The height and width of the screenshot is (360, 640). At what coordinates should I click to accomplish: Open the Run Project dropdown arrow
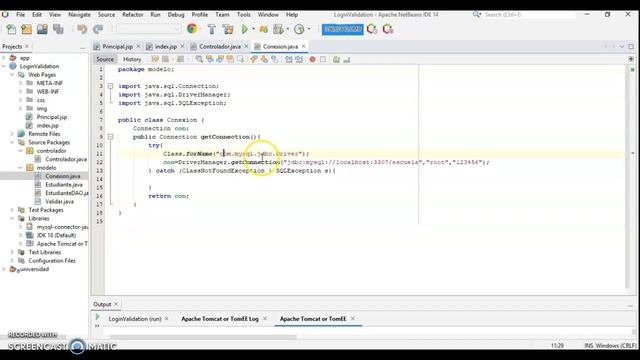(253, 29)
